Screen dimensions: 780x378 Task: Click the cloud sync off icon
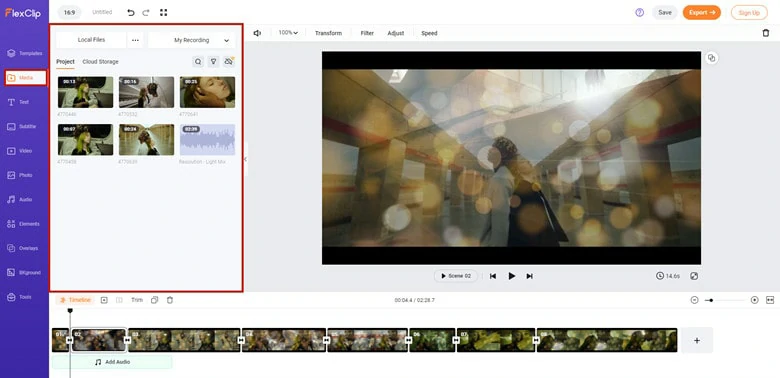click(x=229, y=62)
